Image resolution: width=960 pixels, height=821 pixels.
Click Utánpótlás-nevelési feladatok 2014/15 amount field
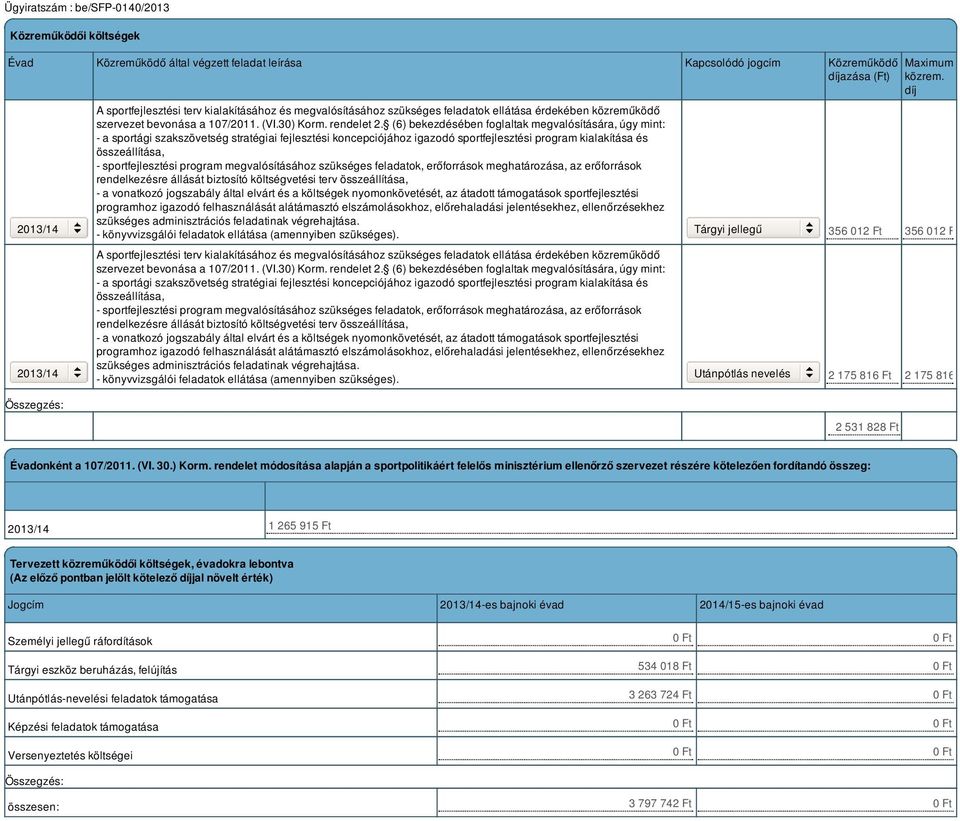[826, 695]
